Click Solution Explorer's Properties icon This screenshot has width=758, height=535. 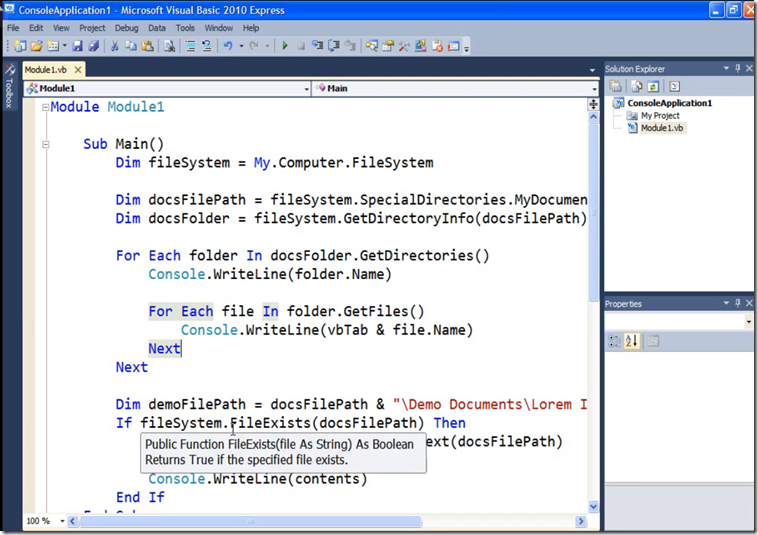615,87
